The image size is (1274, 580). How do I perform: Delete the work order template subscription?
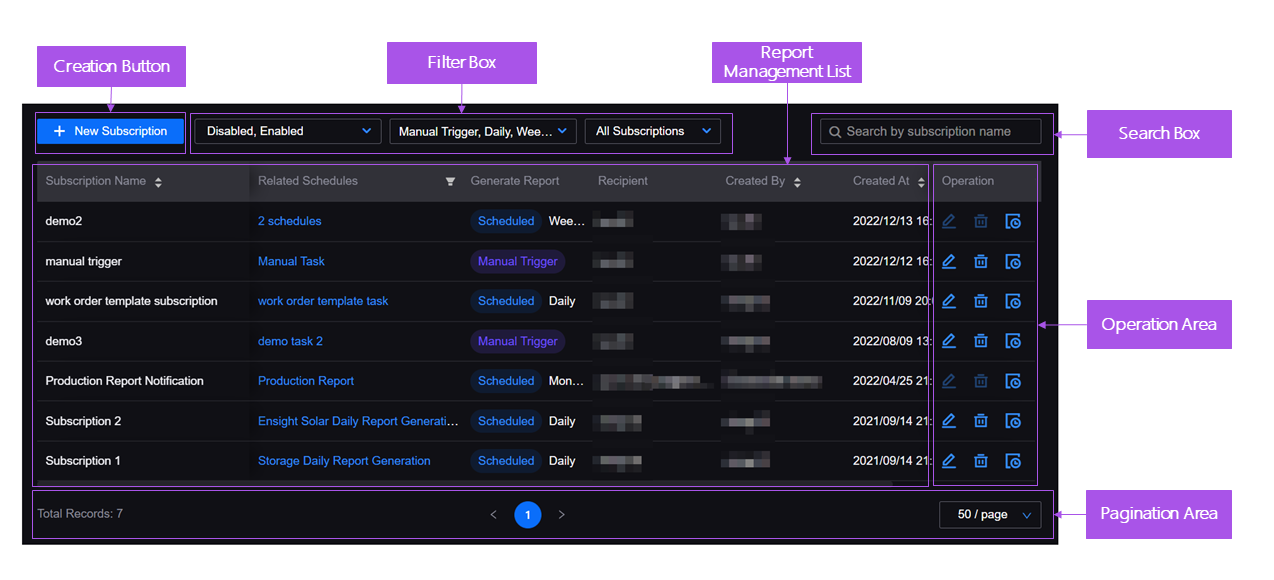(981, 301)
